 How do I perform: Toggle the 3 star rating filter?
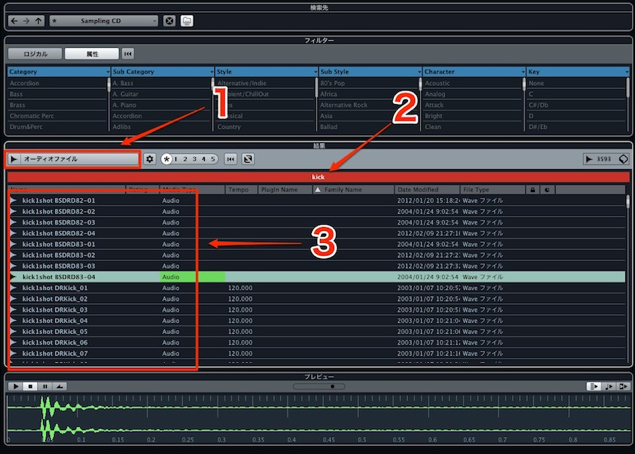[194, 159]
